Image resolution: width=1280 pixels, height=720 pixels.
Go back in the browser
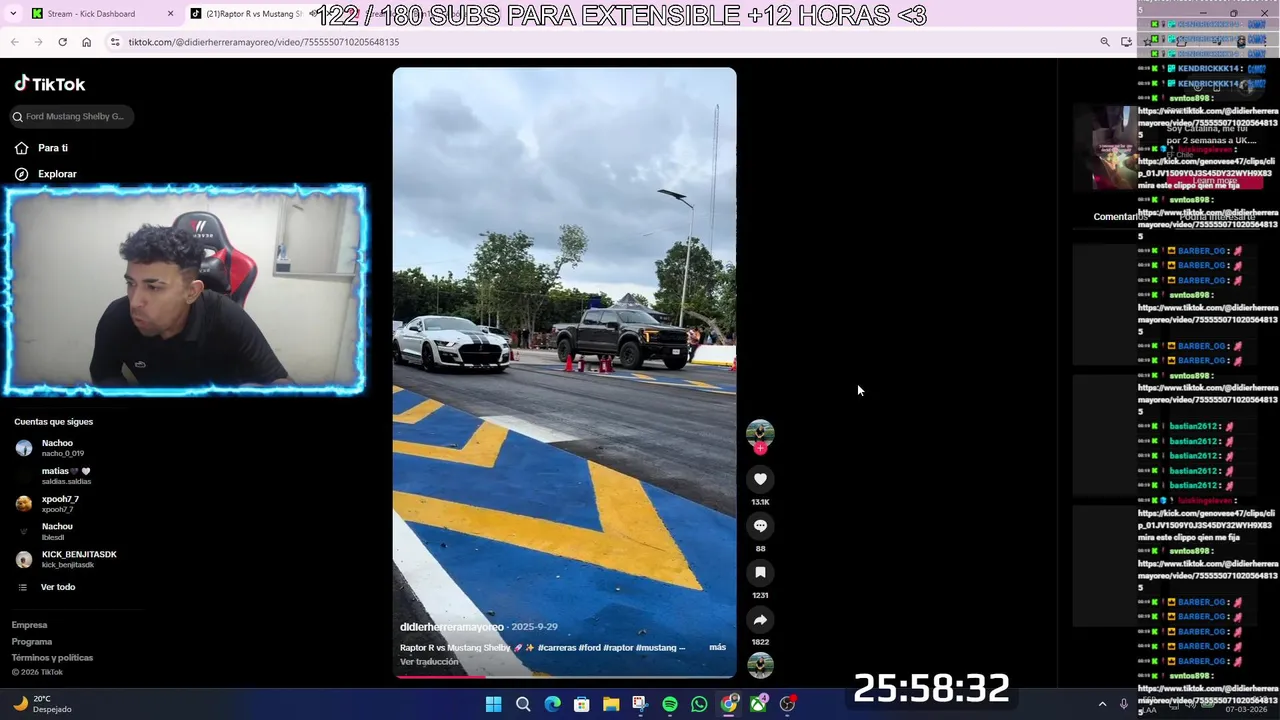[x=14, y=42]
